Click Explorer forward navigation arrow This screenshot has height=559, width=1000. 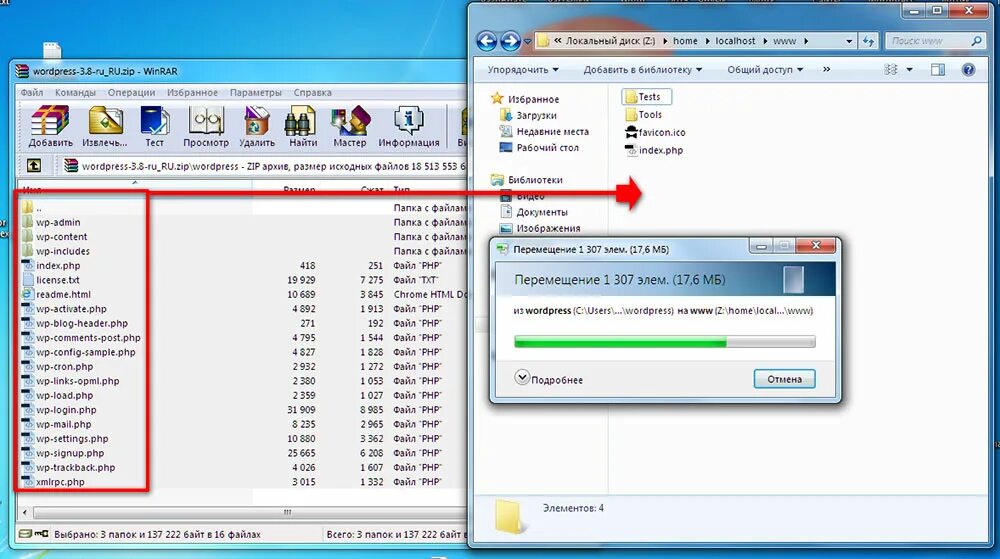510,41
